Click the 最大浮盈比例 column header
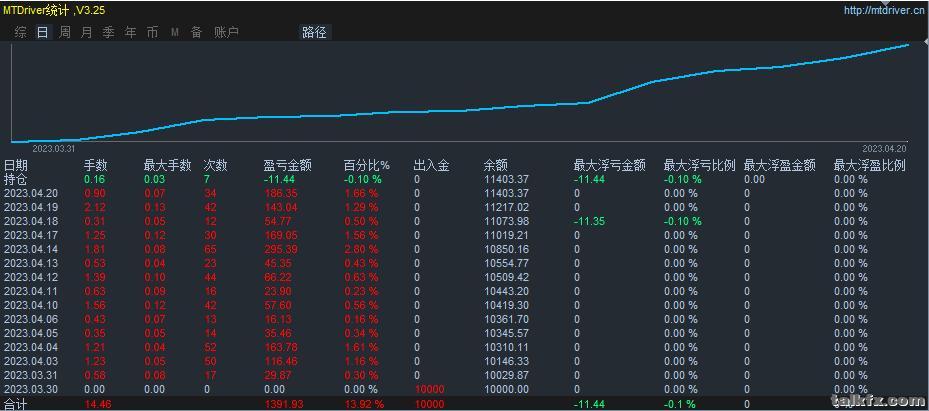Screen dimensions: 929x411 [870, 165]
